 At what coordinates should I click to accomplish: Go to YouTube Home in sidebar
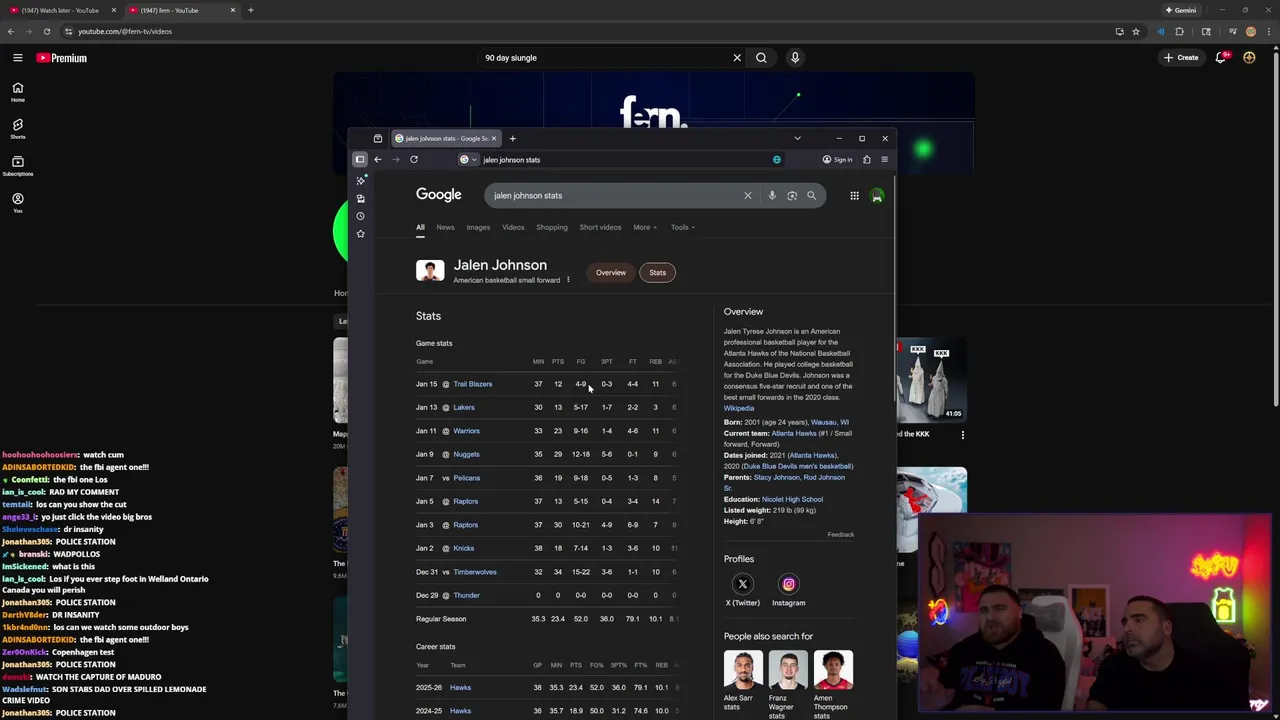click(x=17, y=92)
